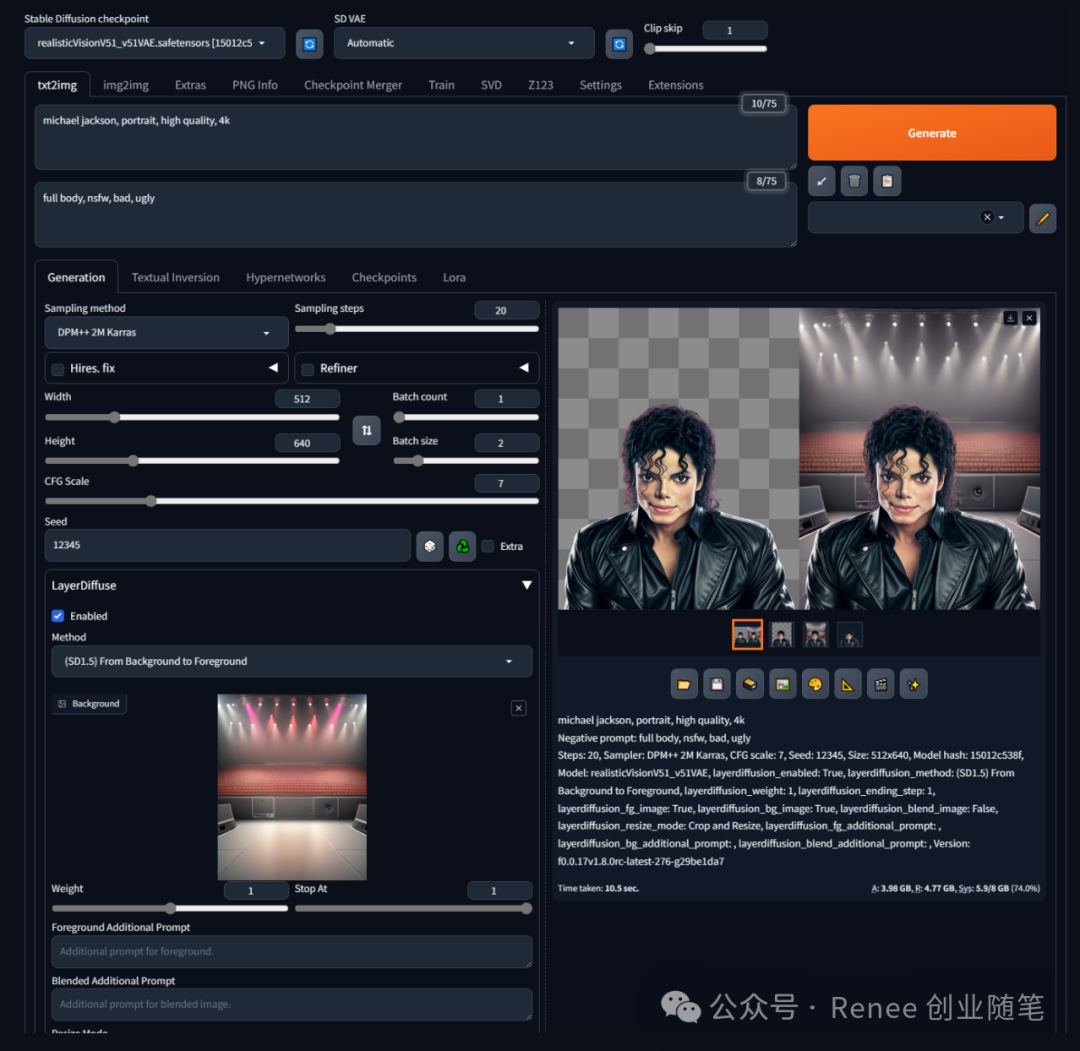
Task: Refresh the Stable Diffusion checkpoint list
Action: [309, 44]
